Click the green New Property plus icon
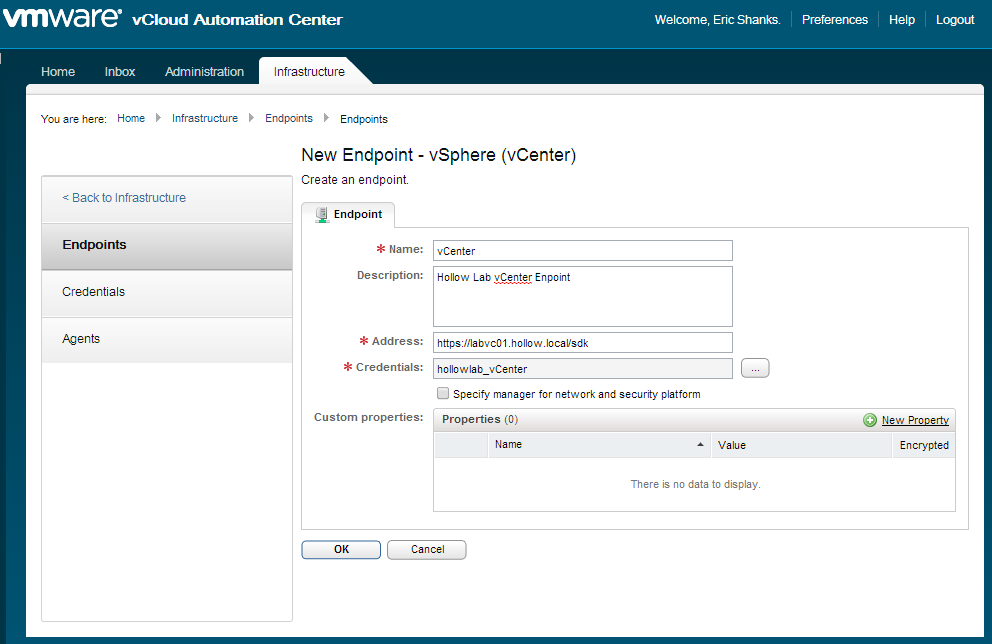 pyautogui.click(x=870, y=420)
